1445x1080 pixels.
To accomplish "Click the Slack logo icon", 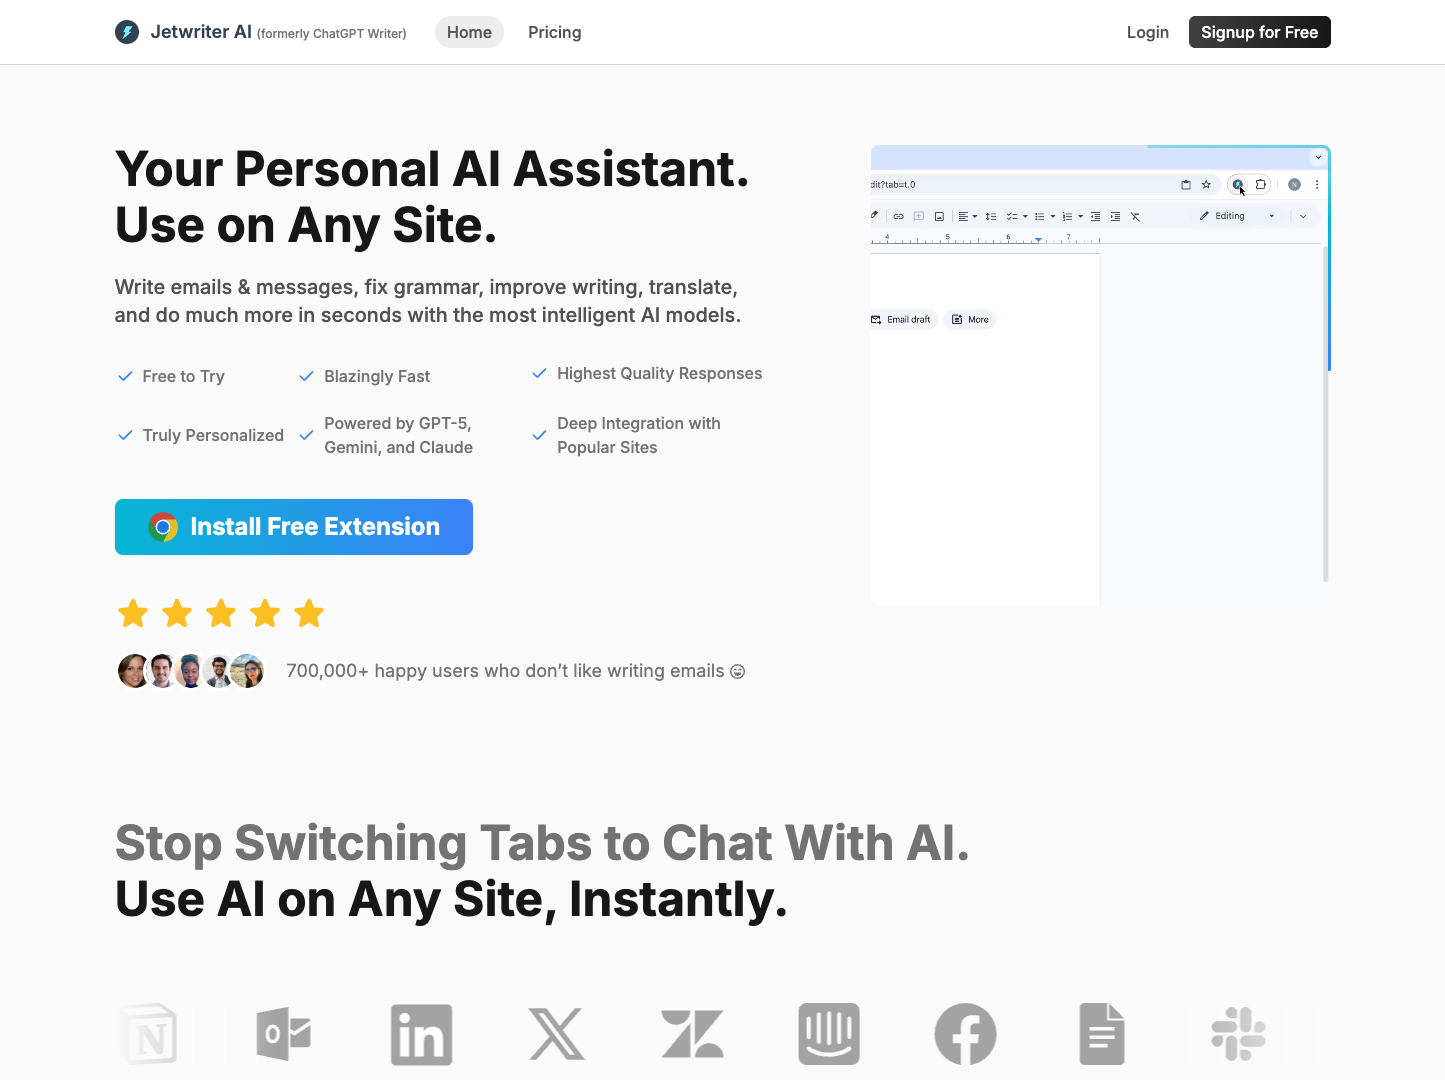I will [1238, 1034].
